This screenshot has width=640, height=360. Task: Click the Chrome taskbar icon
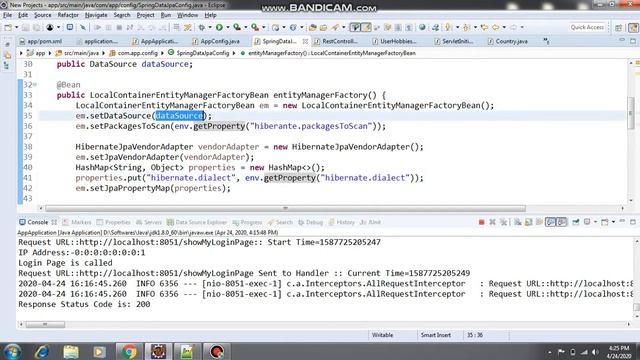pyautogui.click(x=129, y=351)
